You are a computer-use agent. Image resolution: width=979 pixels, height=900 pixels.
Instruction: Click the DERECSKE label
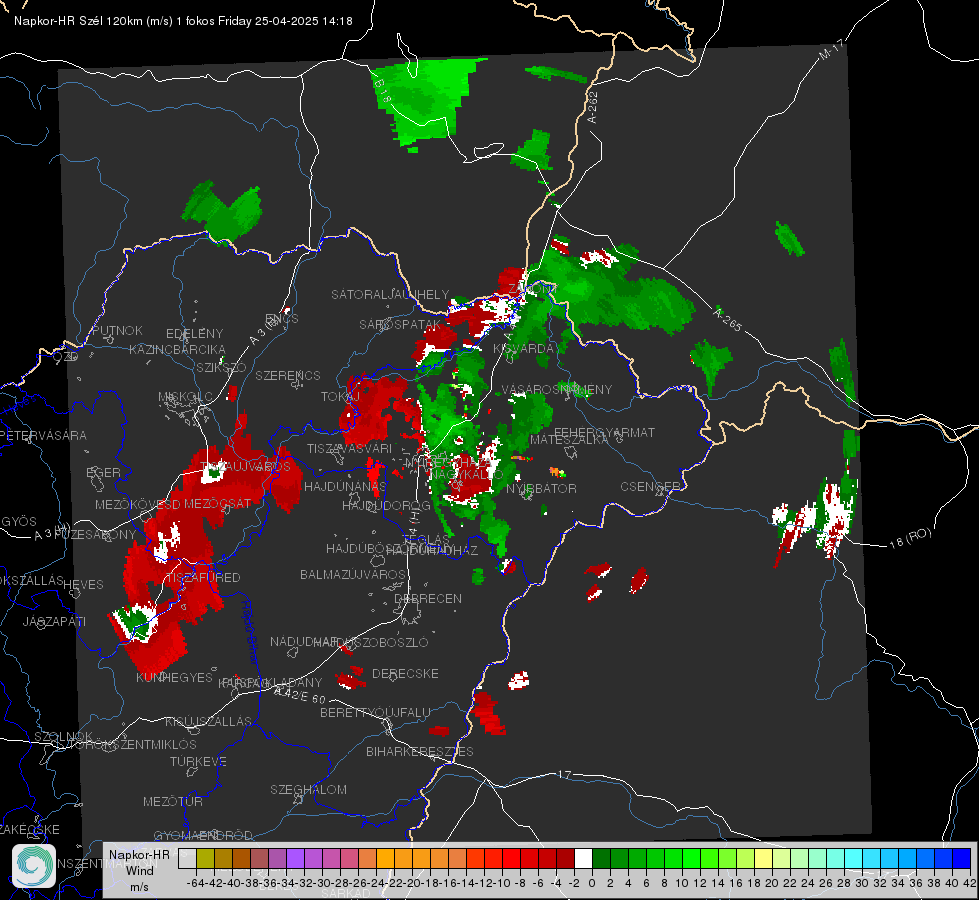(x=405, y=674)
